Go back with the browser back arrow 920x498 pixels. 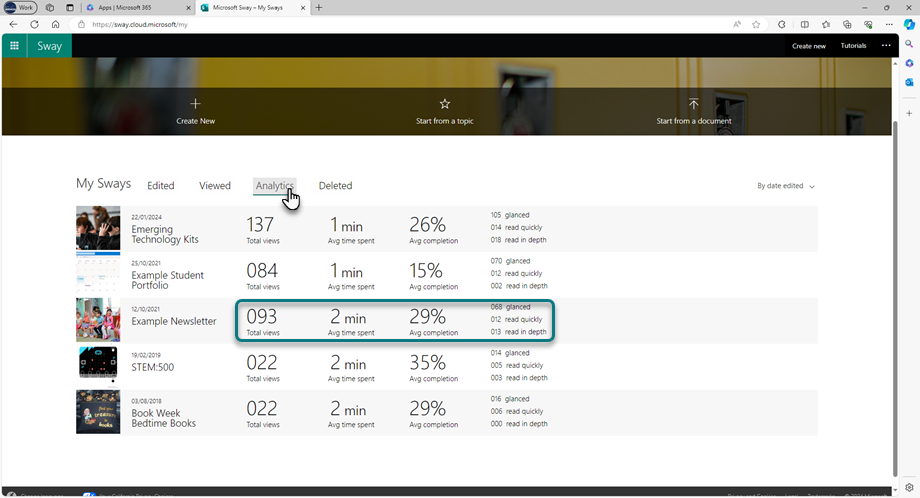[x=13, y=24]
